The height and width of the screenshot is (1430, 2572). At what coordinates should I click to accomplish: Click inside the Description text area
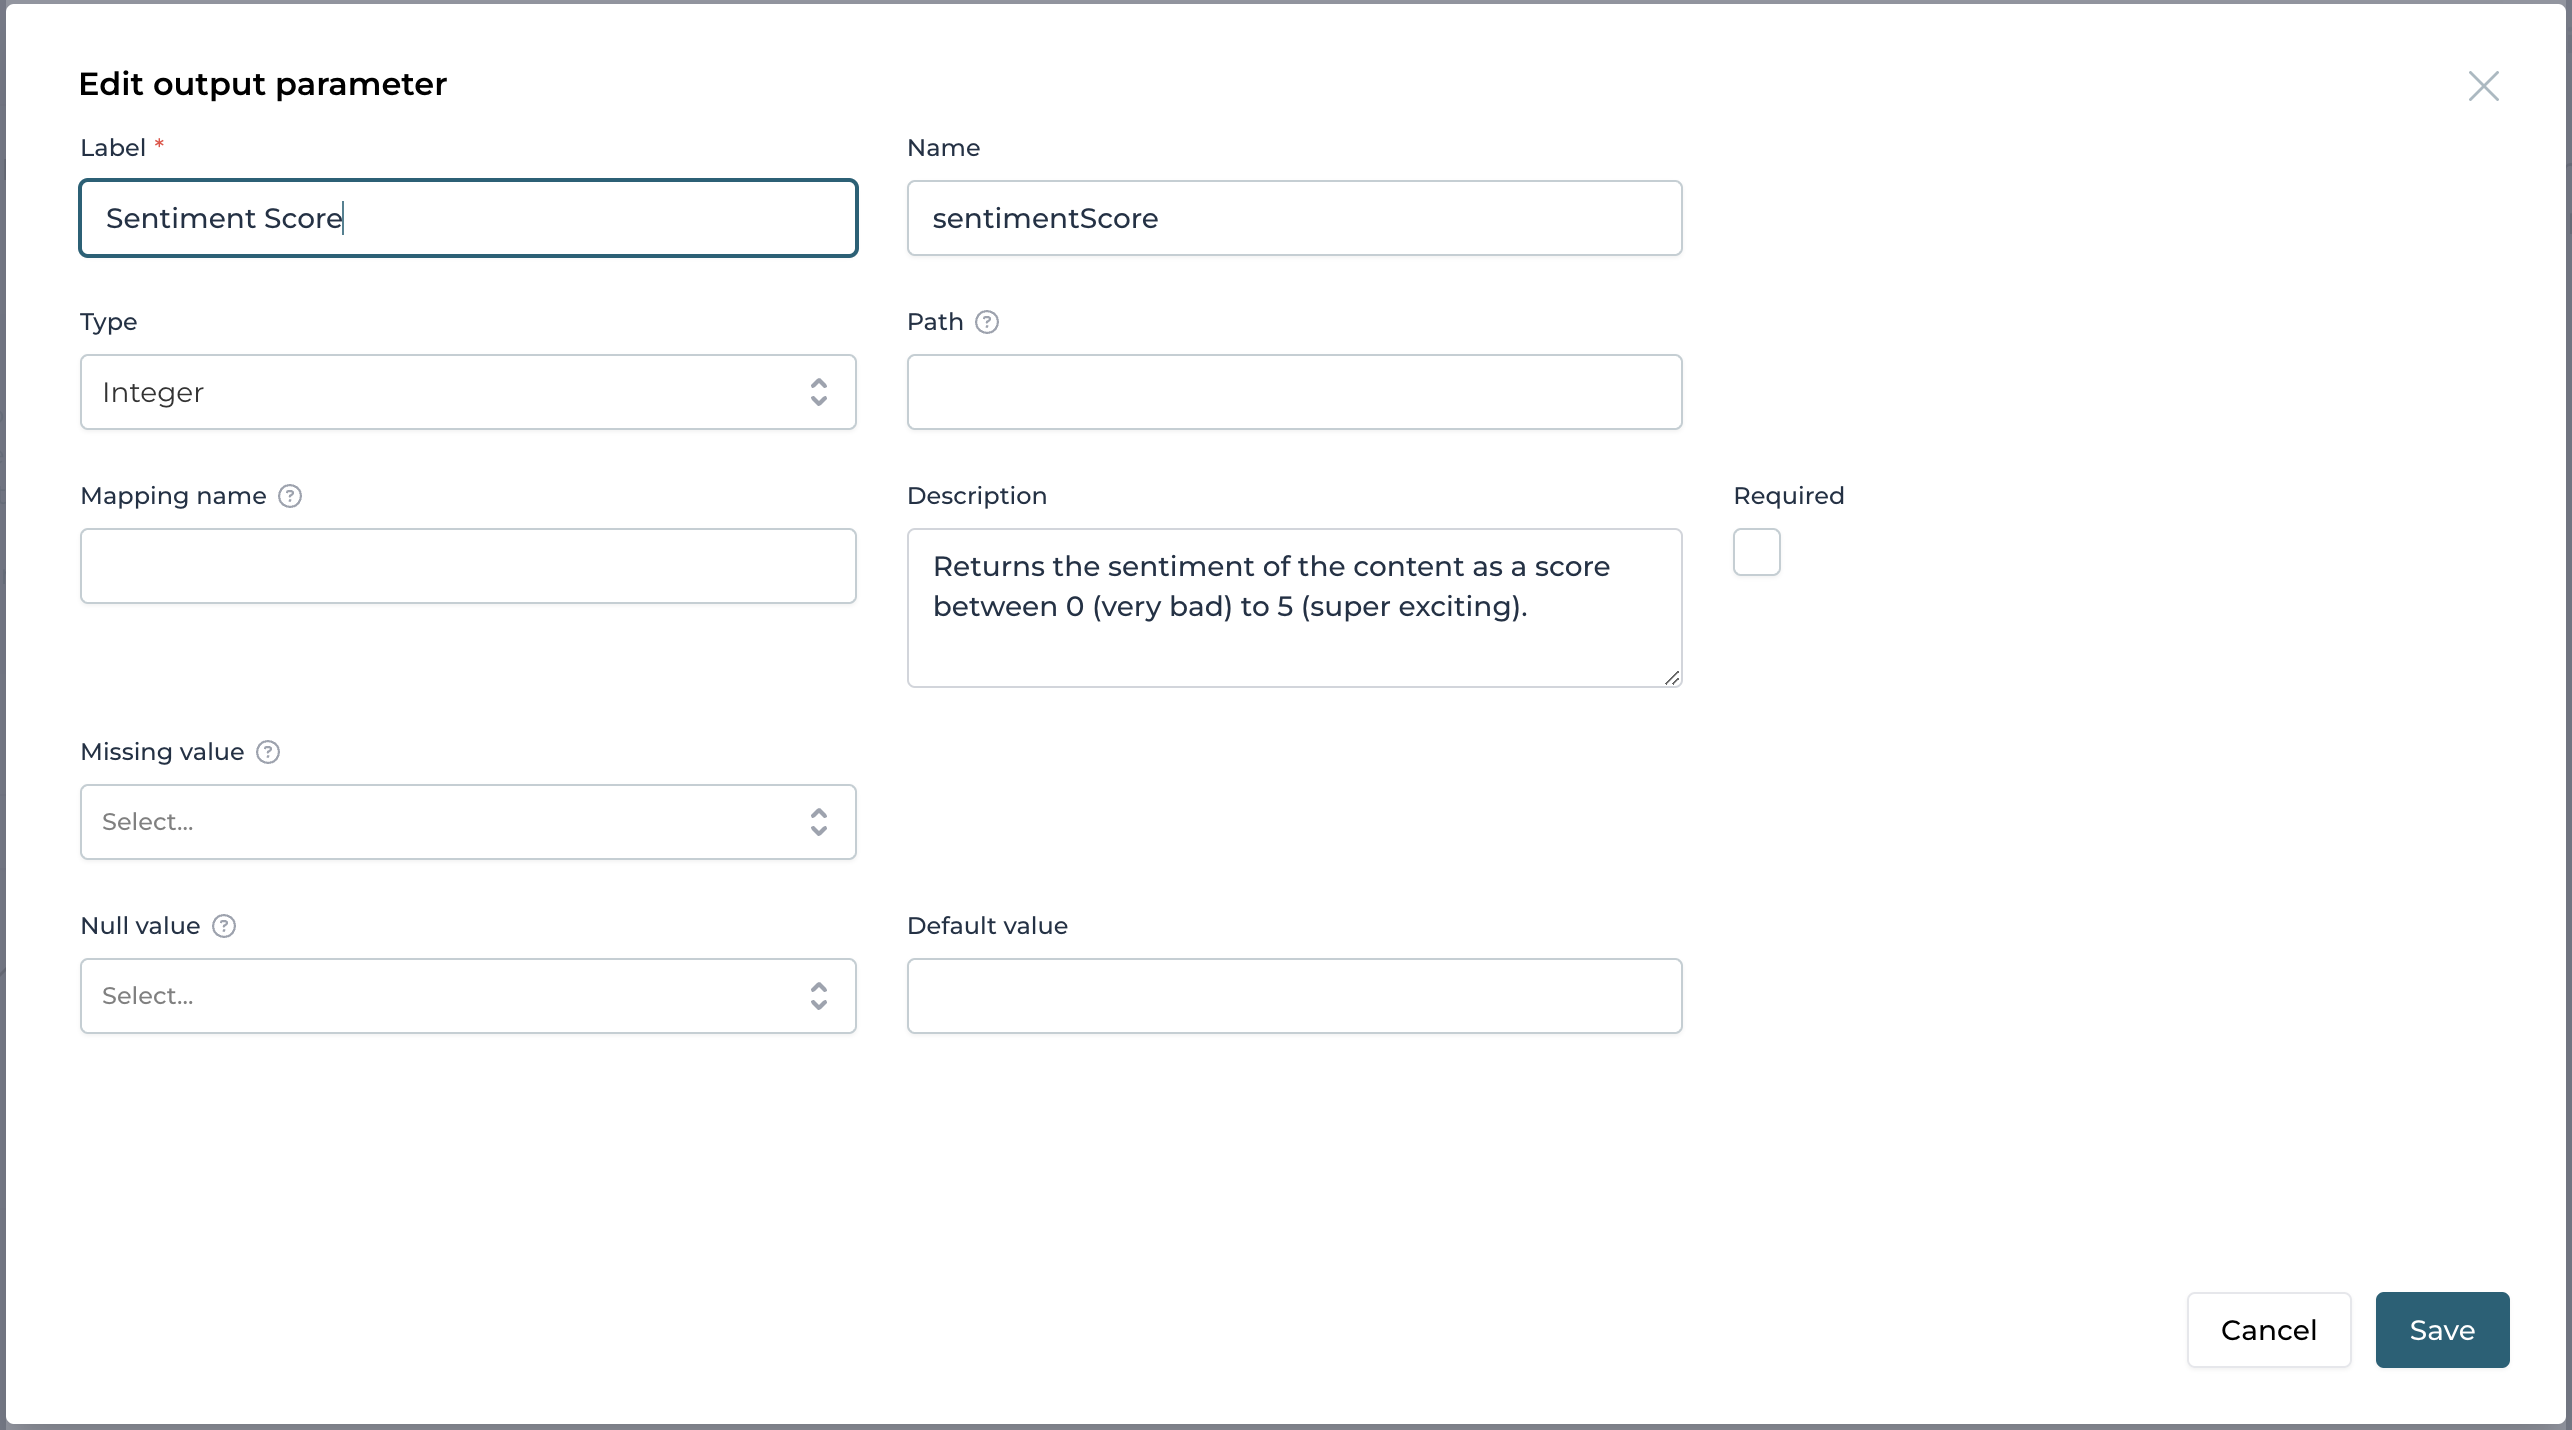point(1294,640)
